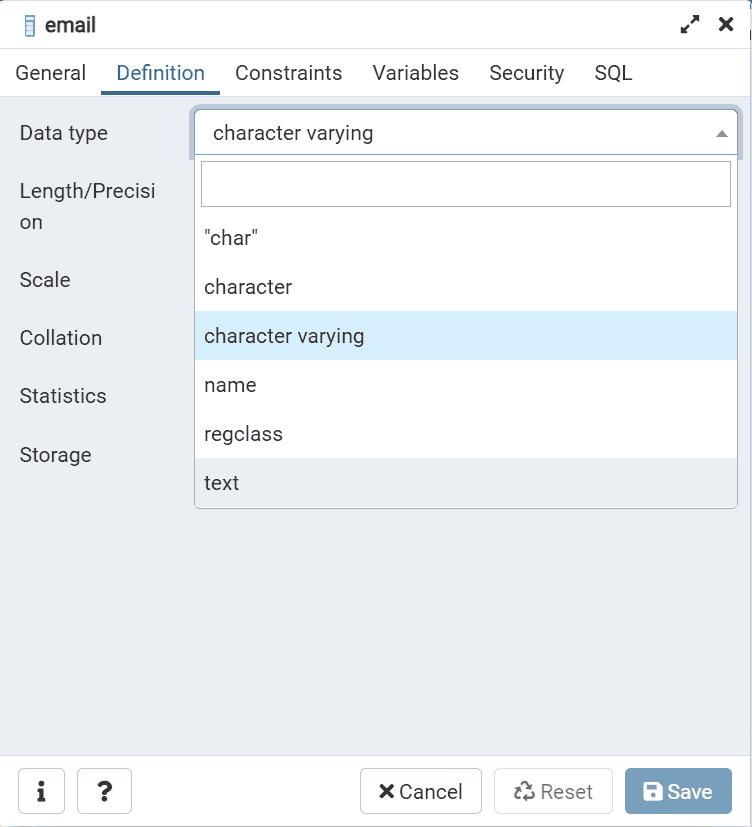
Task: Choose the character data type option
Action: pyautogui.click(x=248, y=287)
